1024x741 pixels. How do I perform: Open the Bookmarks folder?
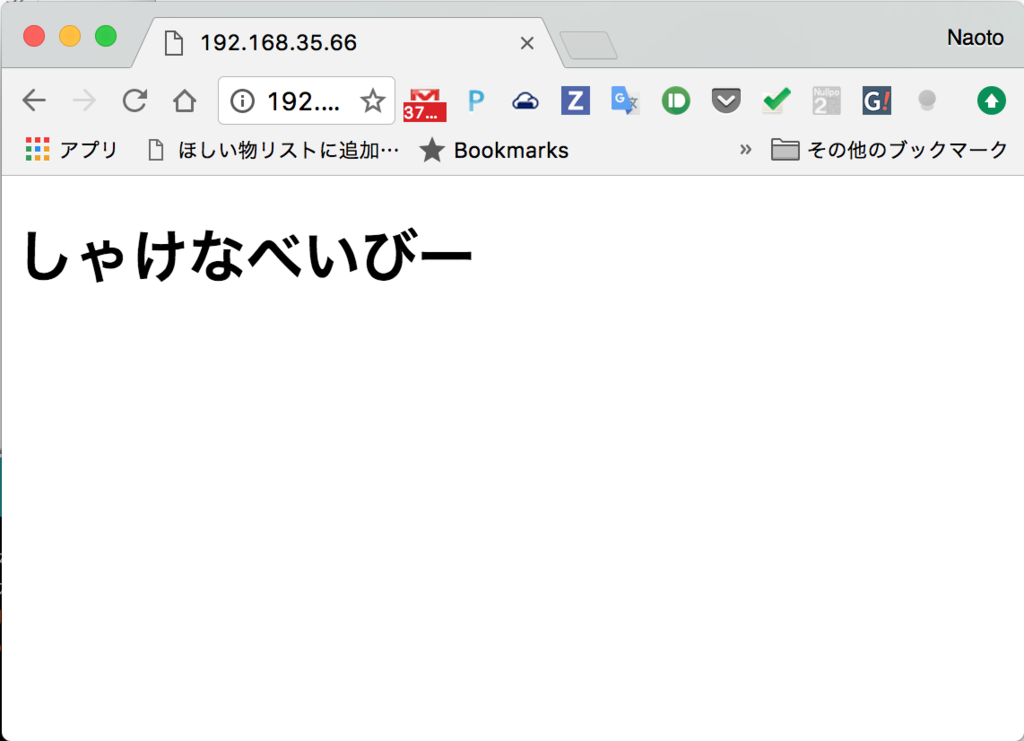[494, 150]
